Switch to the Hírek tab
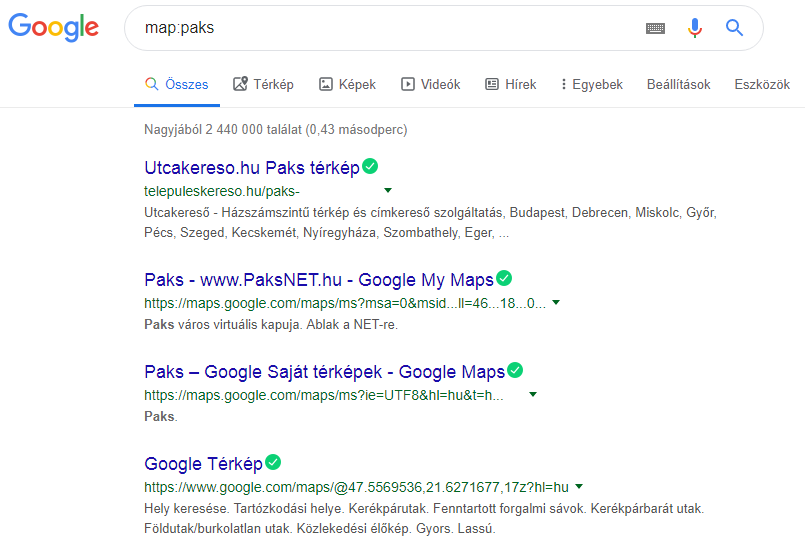The image size is (805, 546). (511, 84)
